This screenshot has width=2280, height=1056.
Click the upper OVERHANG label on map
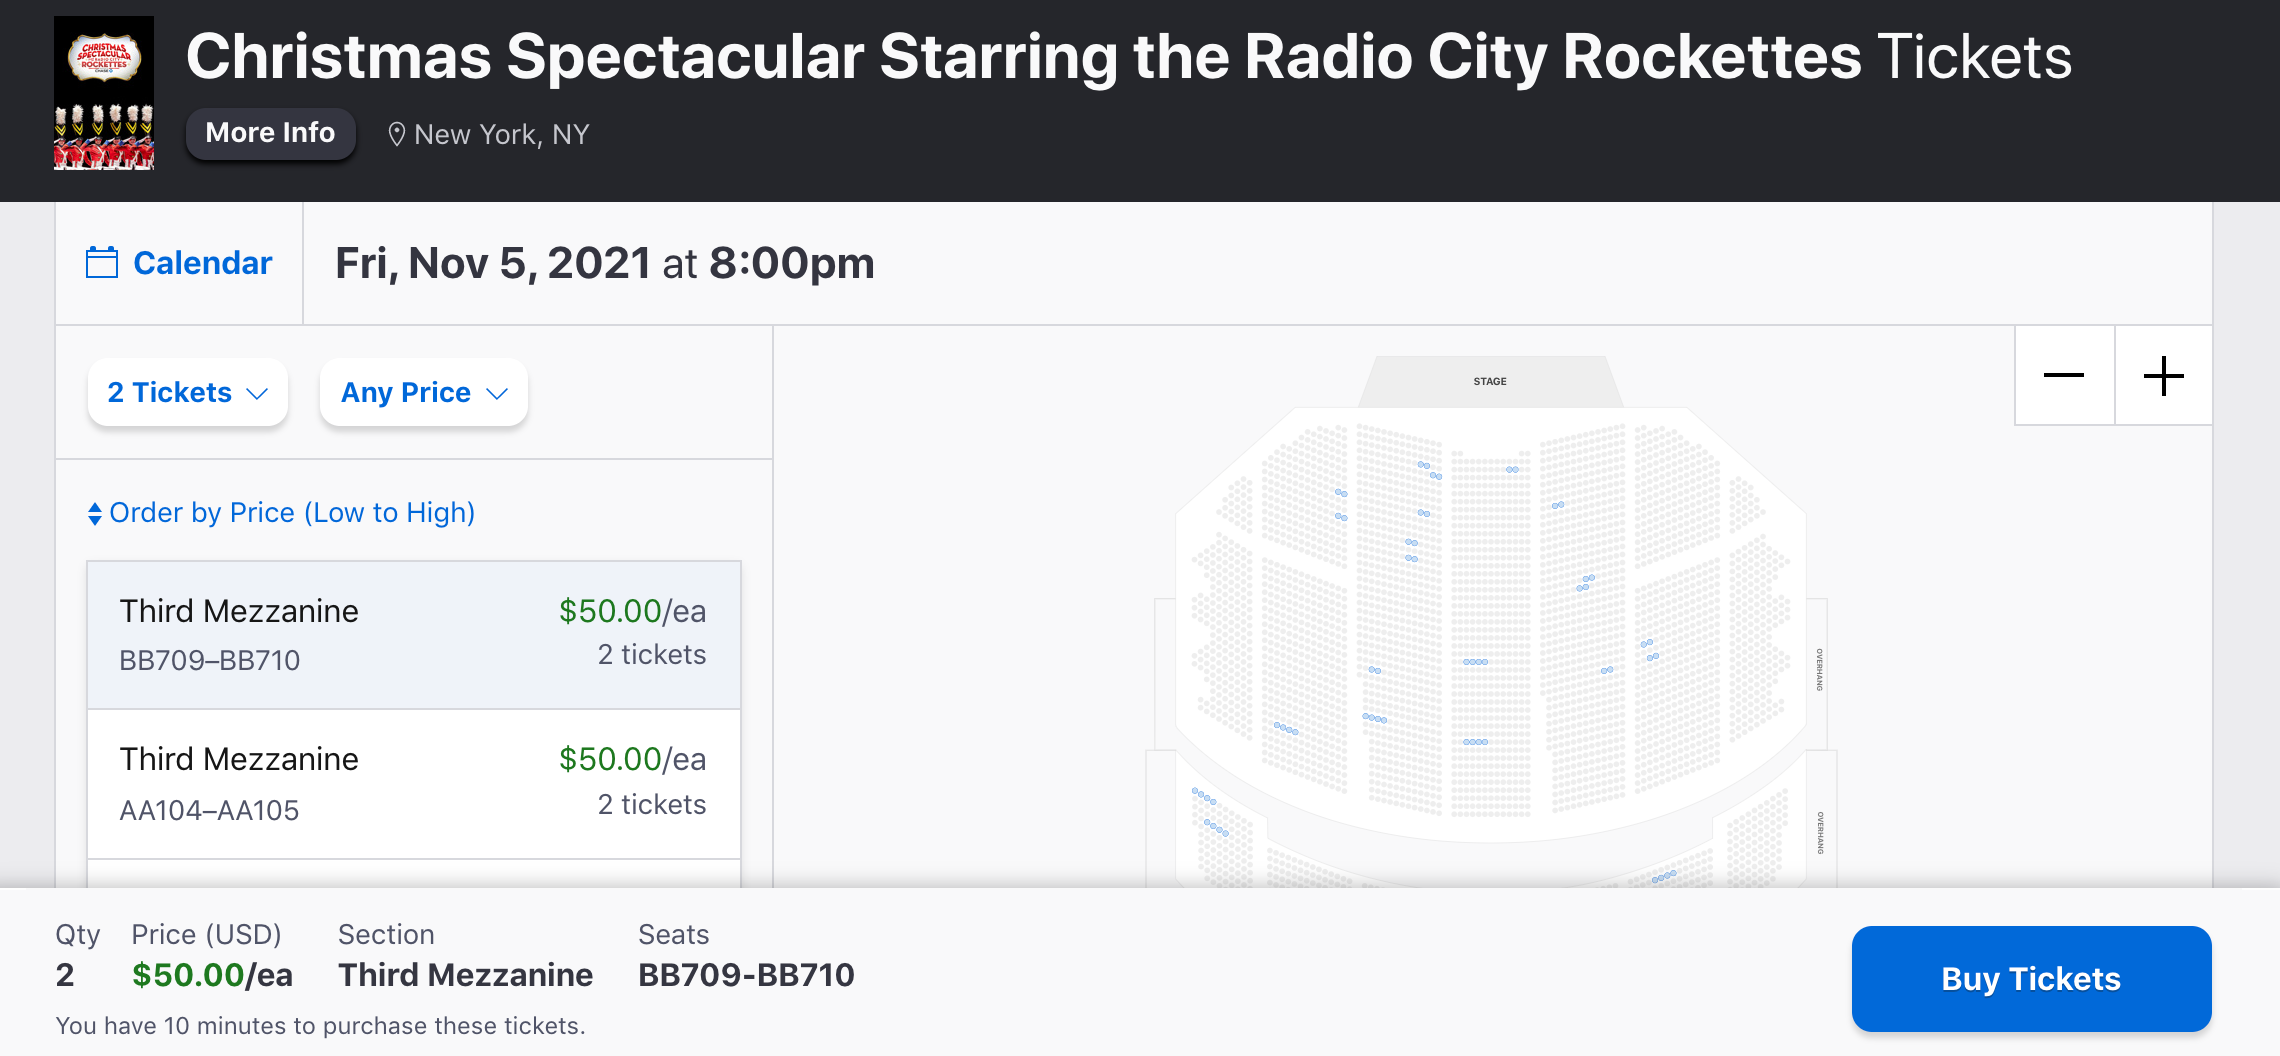(x=1819, y=670)
